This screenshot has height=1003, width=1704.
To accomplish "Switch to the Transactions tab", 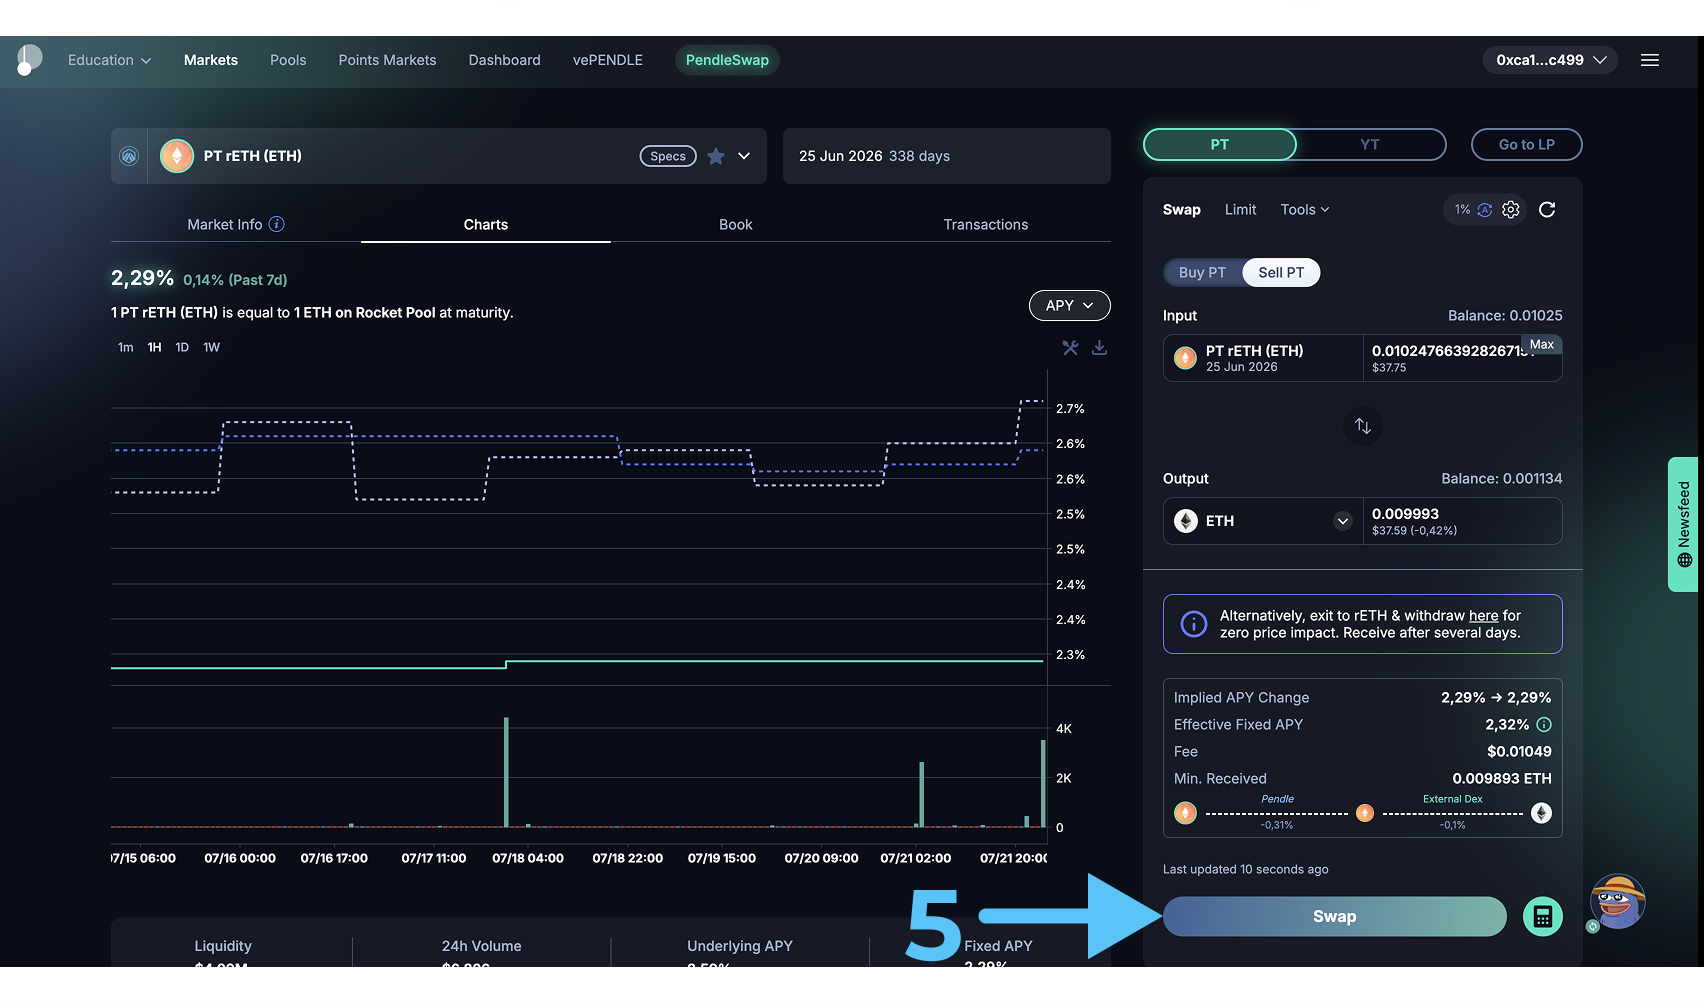I will point(985,225).
